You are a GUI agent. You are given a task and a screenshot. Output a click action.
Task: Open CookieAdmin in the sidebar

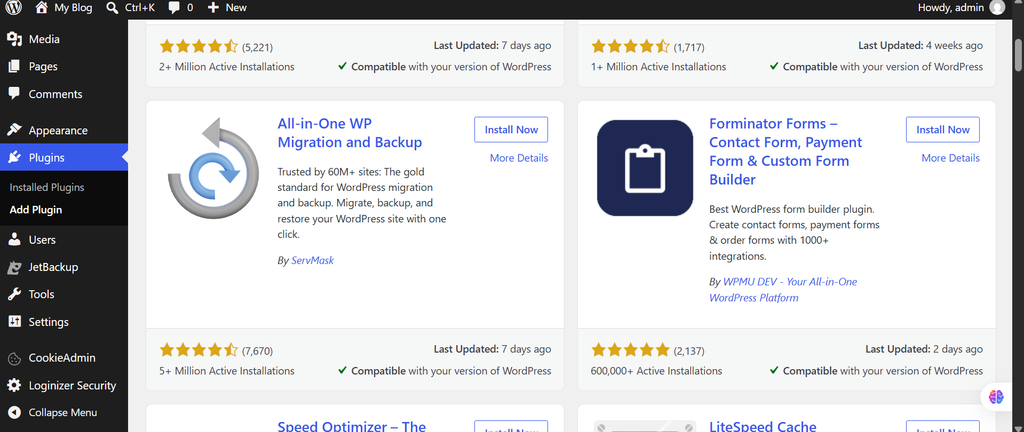64,358
